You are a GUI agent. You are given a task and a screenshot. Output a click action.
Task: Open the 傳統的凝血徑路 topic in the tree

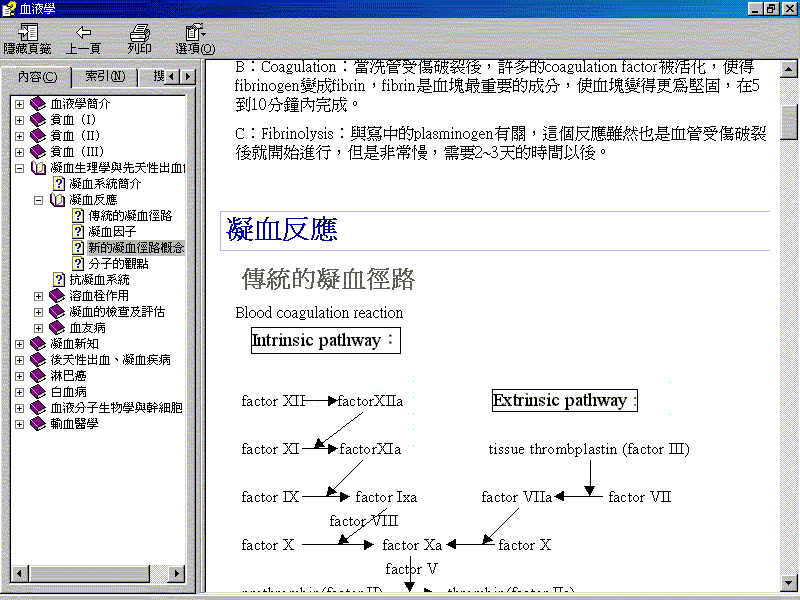pyautogui.click(x=130, y=216)
